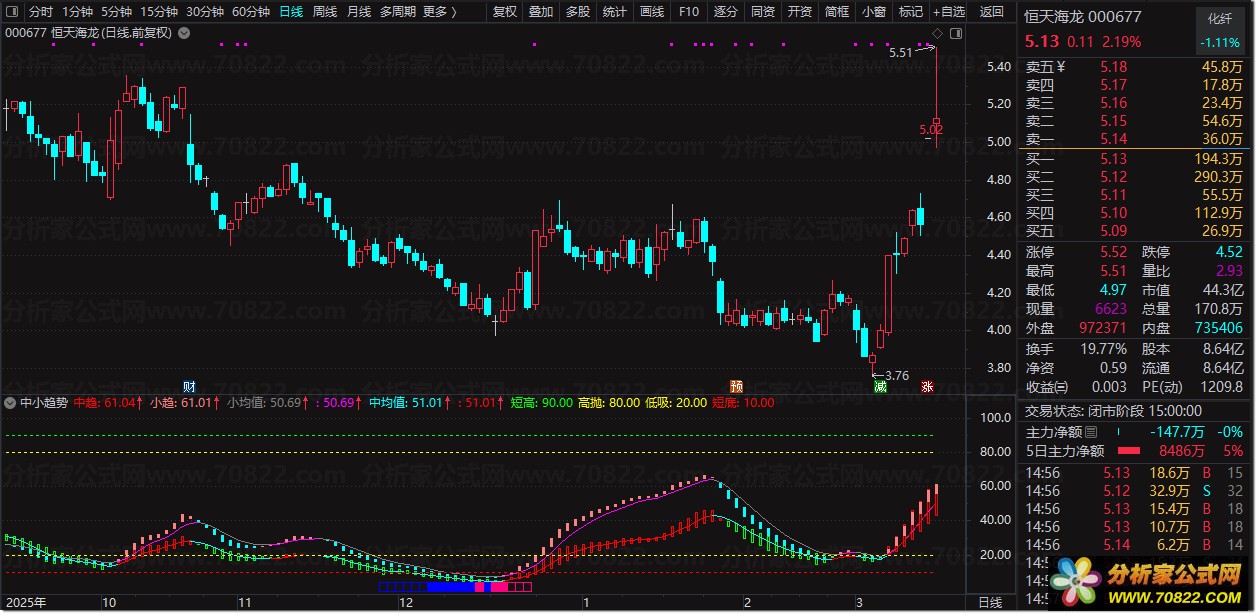
Task: Click the 日线 label at bottom-right
Action: (990, 603)
